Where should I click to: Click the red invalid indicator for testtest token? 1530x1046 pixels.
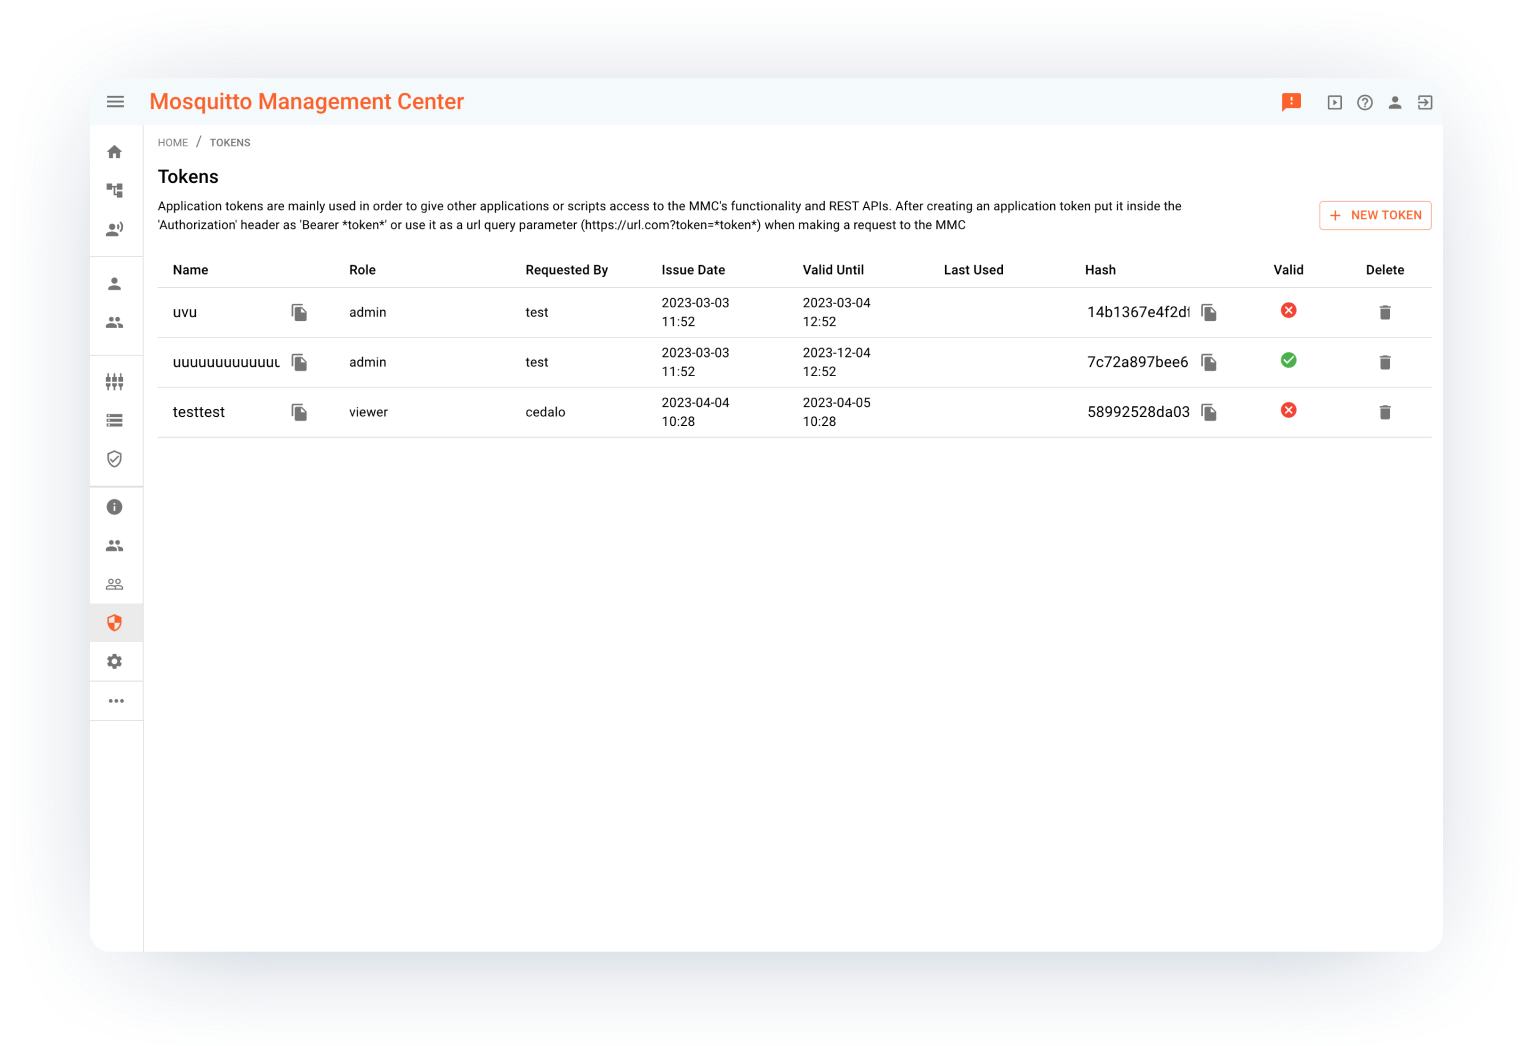1288,410
